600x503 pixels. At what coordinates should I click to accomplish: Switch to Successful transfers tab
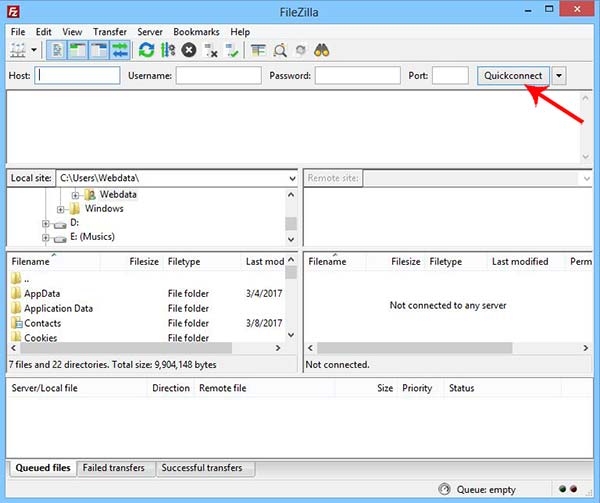pos(202,468)
